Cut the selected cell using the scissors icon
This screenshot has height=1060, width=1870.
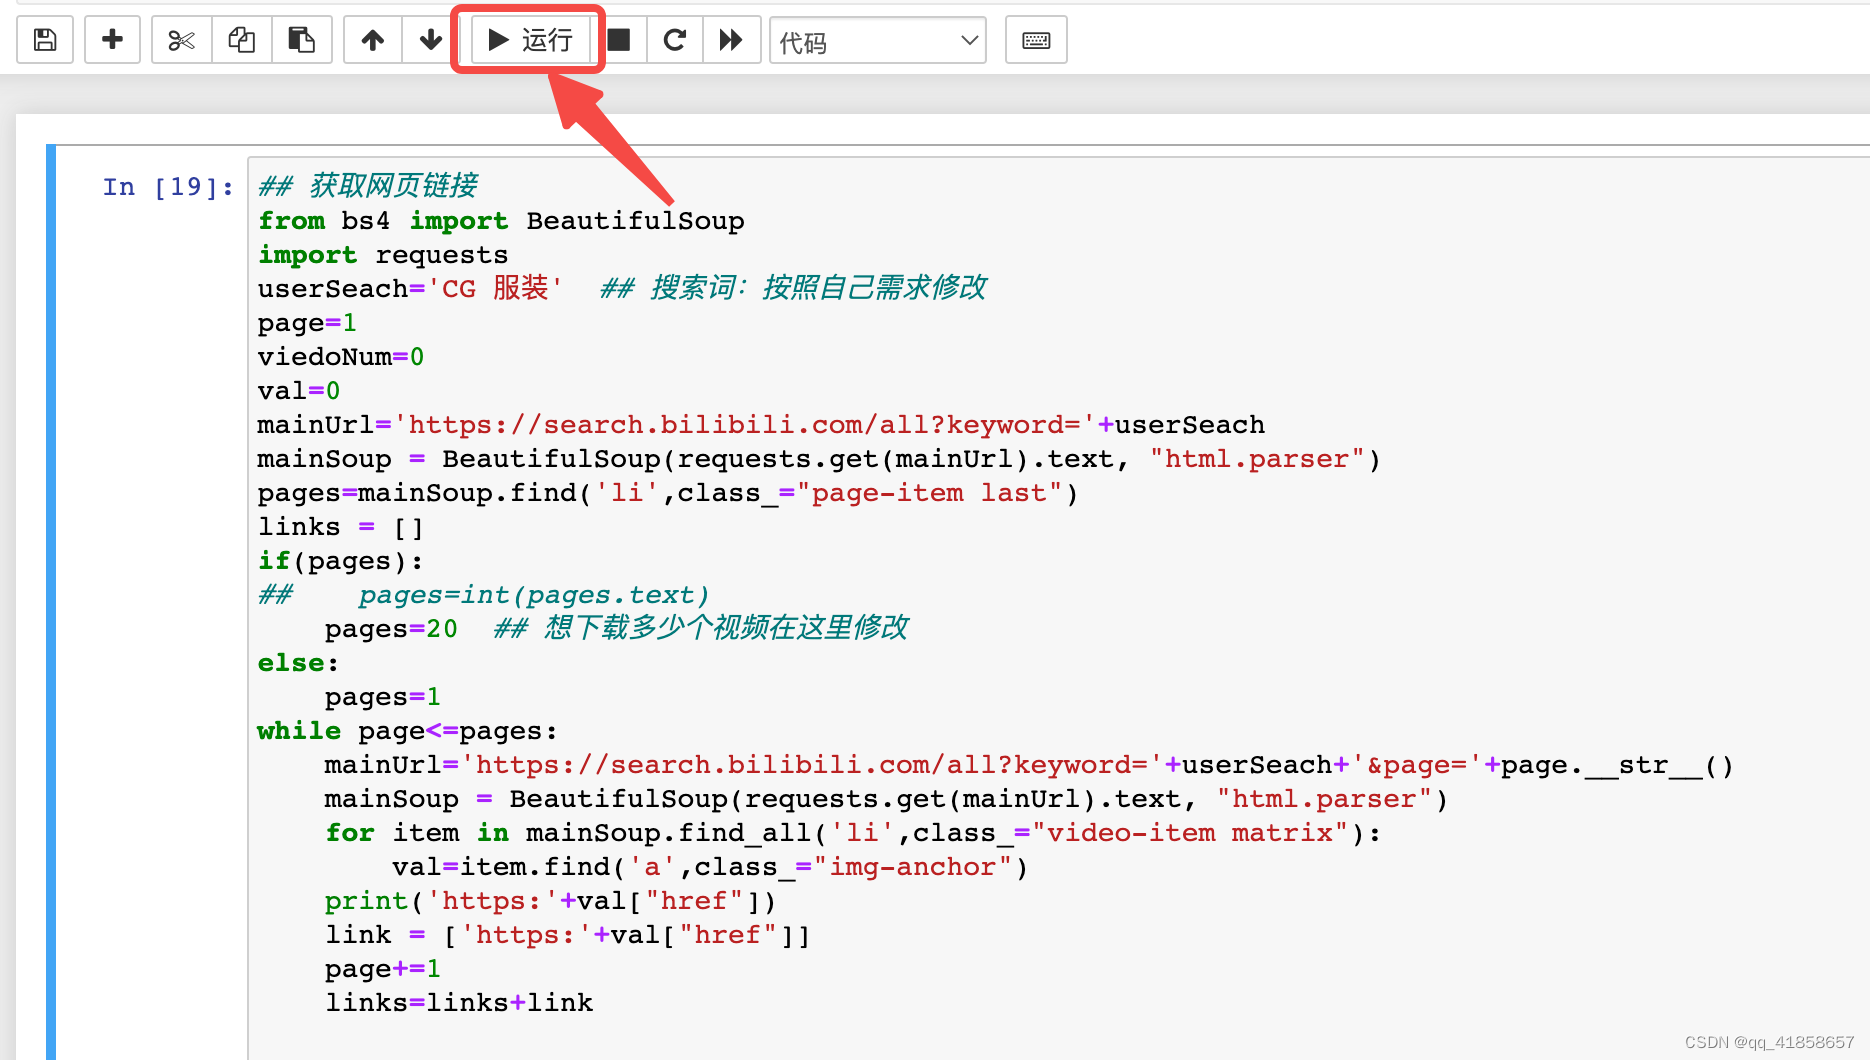click(x=181, y=40)
